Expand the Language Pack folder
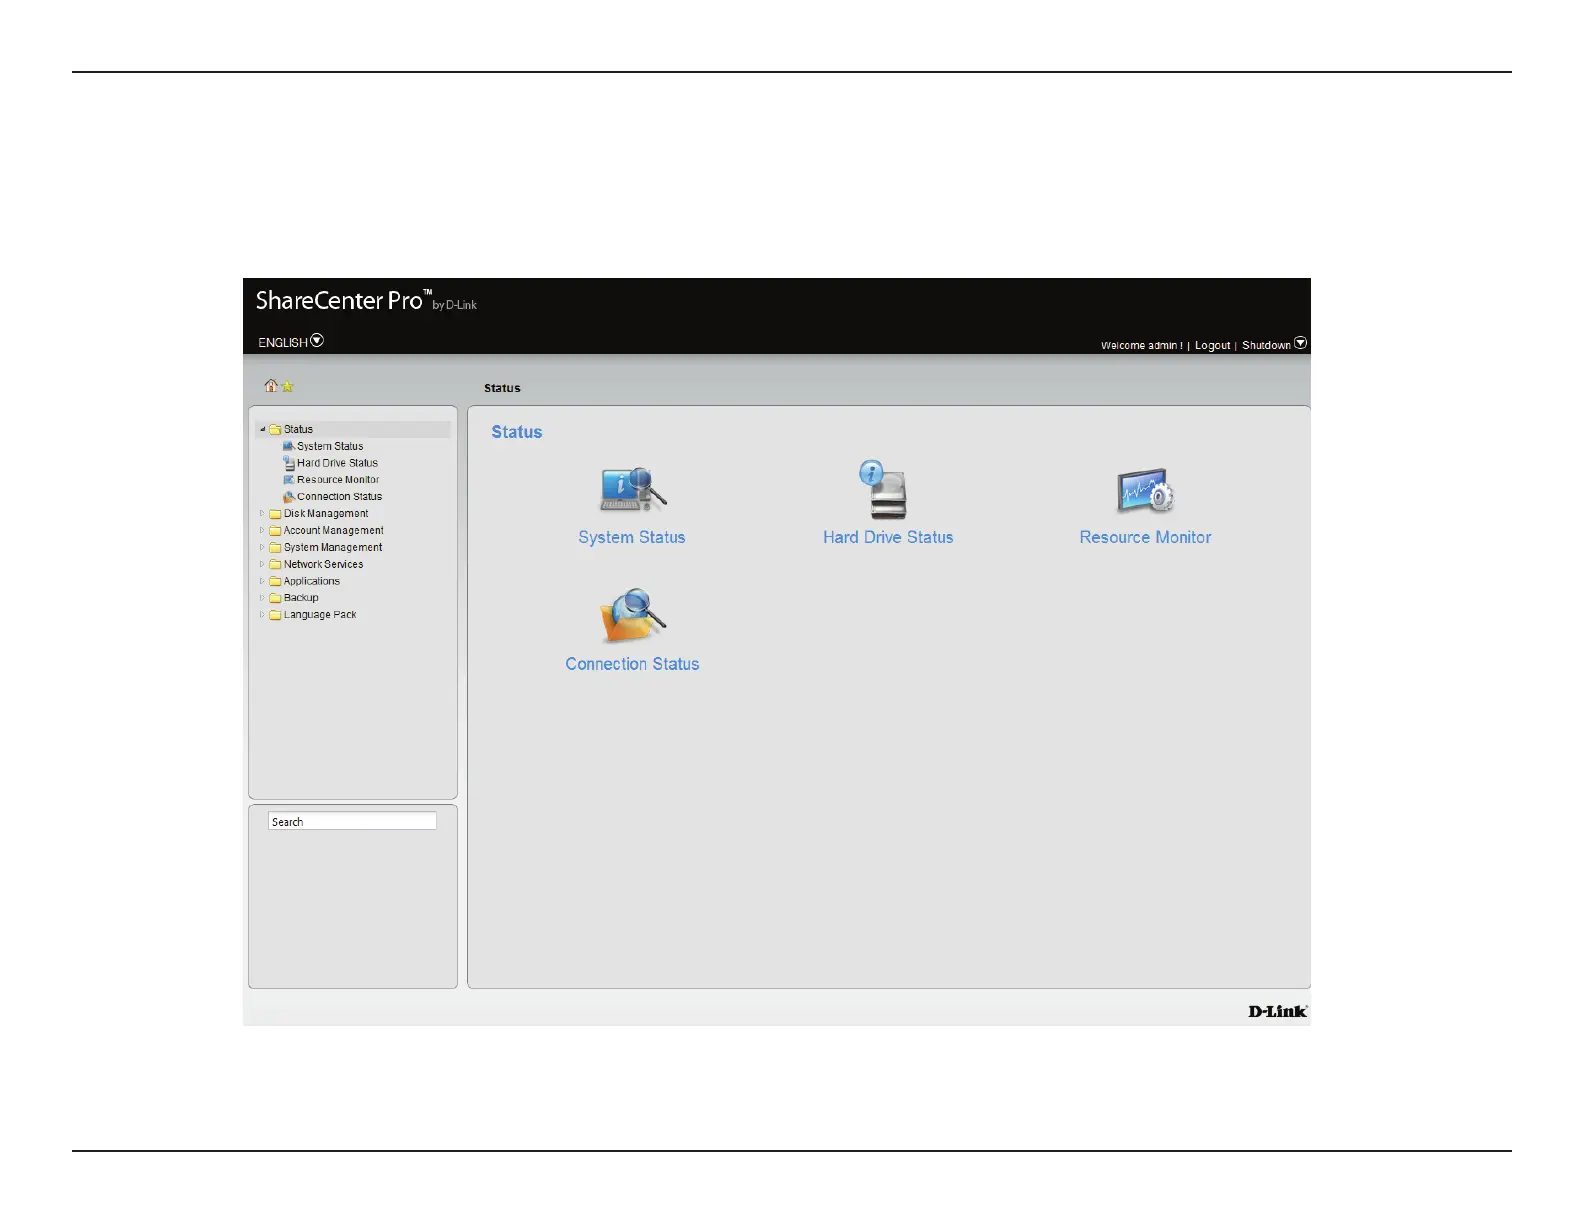 263,615
